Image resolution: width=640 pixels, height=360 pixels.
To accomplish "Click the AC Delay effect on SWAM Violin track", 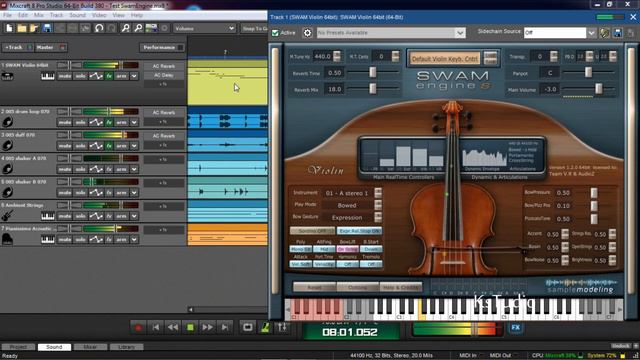I will 164,75.
